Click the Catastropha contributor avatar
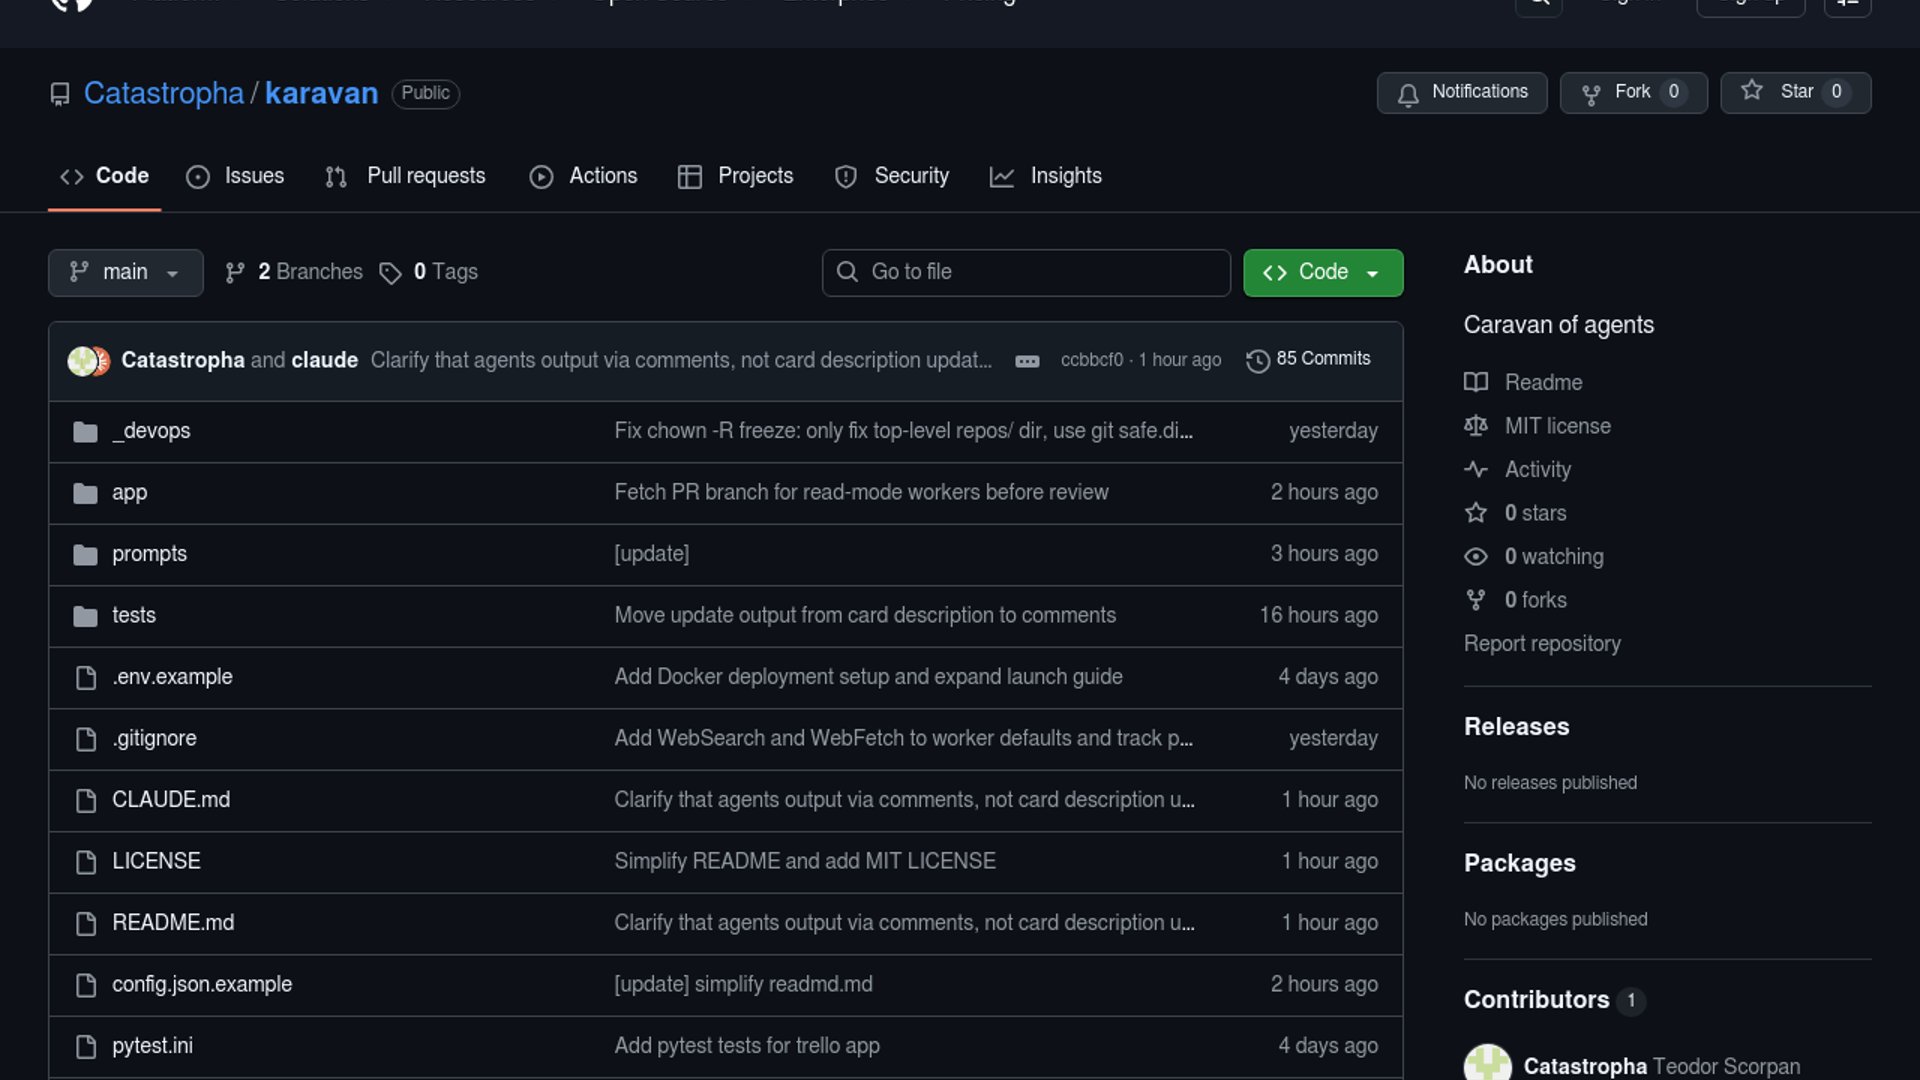This screenshot has height=1080, width=1920. pos(1487,1064)
